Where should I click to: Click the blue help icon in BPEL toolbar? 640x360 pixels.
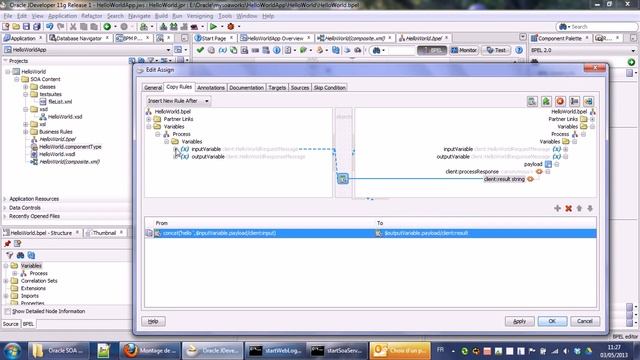pos(519,50)
